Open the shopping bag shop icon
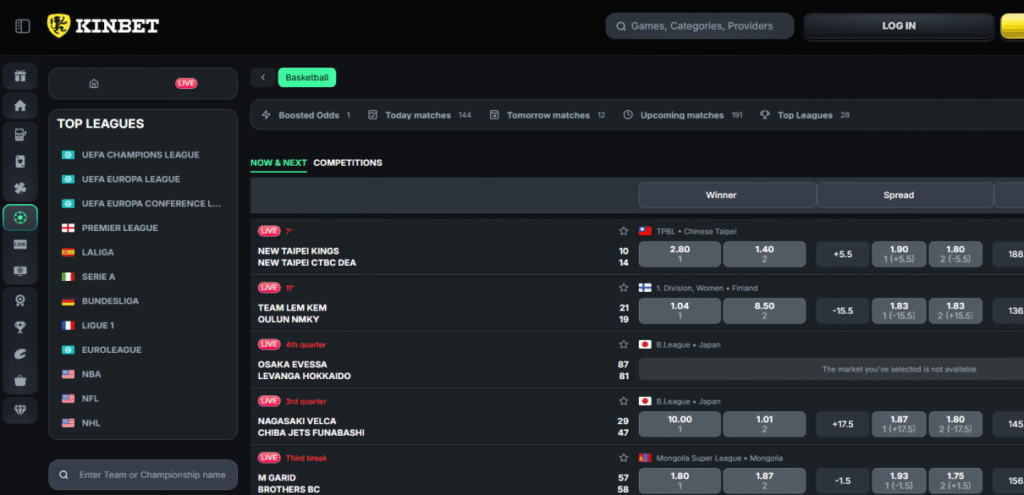 click(x=20, y=380)
